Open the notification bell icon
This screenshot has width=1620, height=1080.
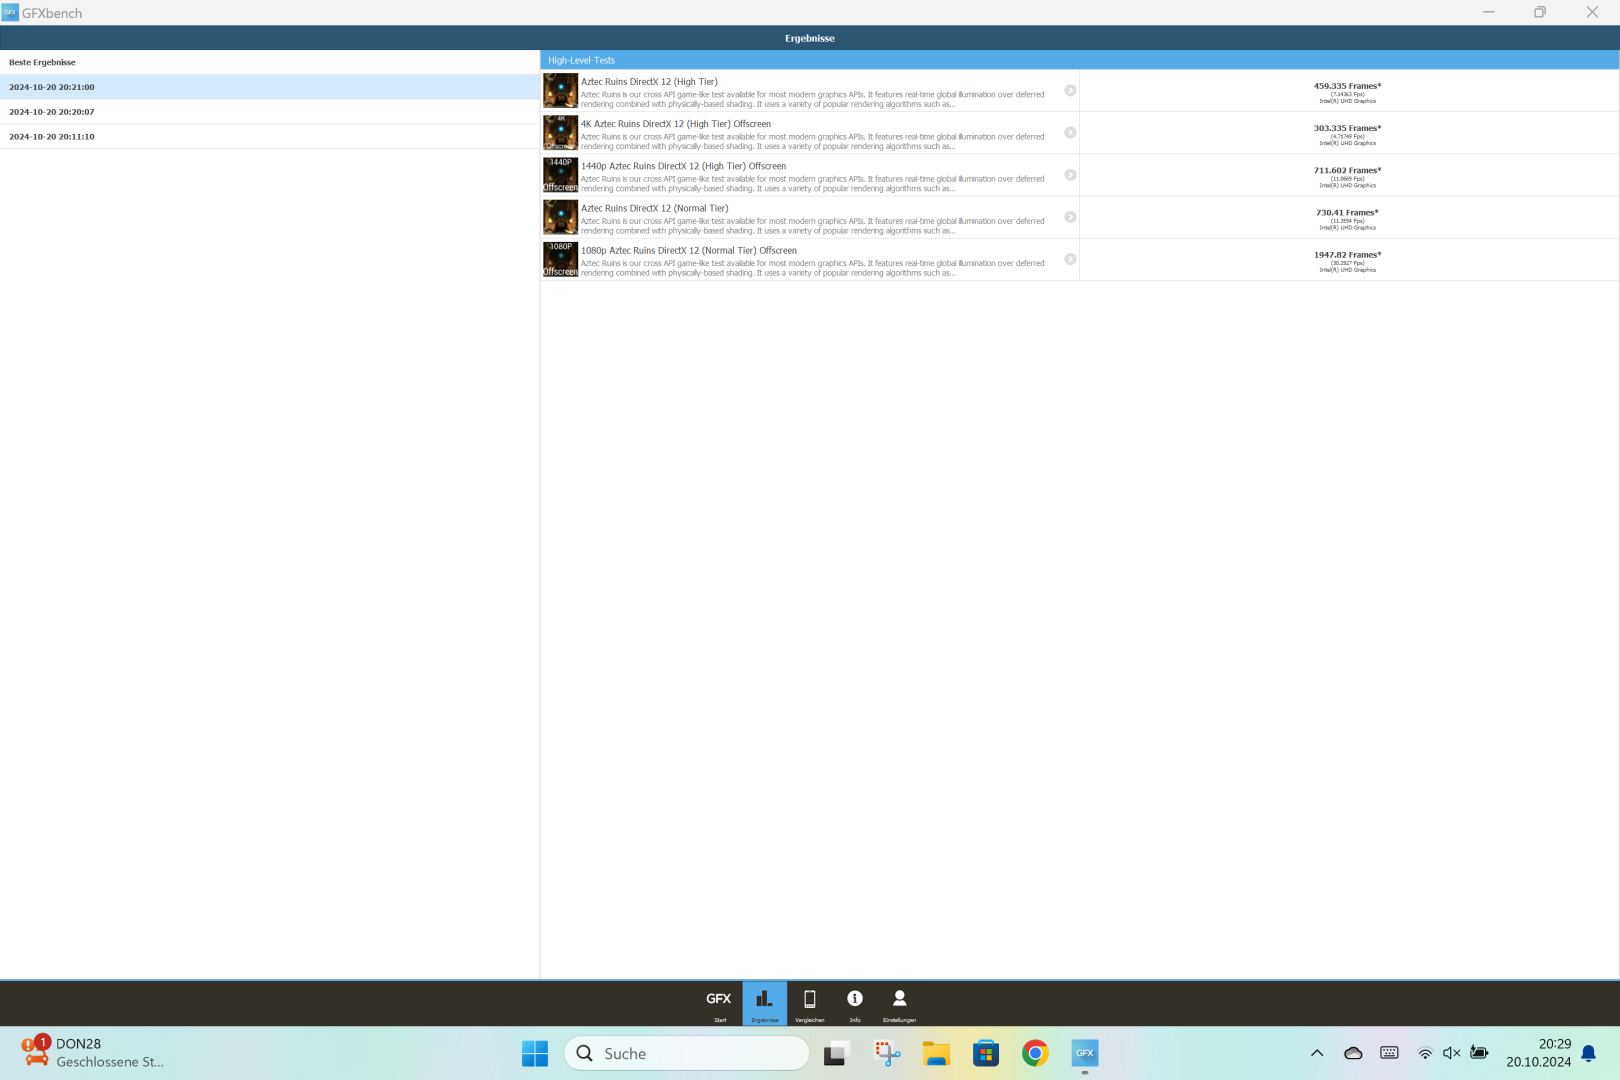pyautogui.click(x=1588, y=1053)
